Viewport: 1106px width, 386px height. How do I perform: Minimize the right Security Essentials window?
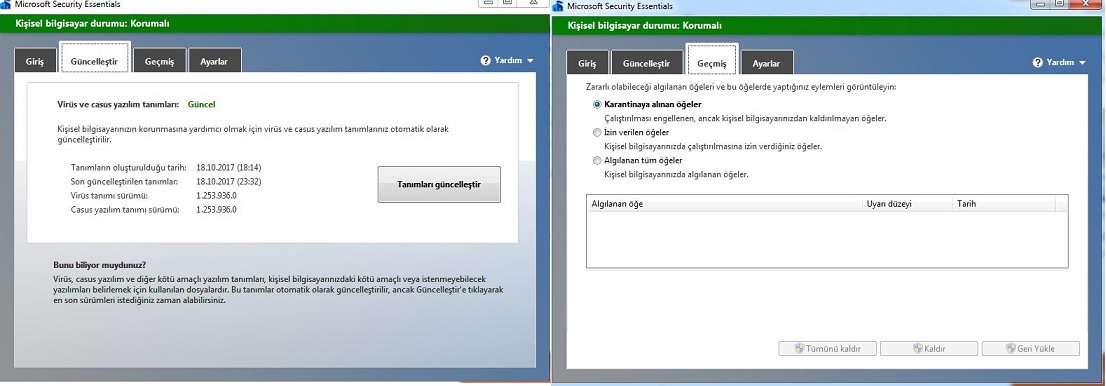click(1041, 4)
